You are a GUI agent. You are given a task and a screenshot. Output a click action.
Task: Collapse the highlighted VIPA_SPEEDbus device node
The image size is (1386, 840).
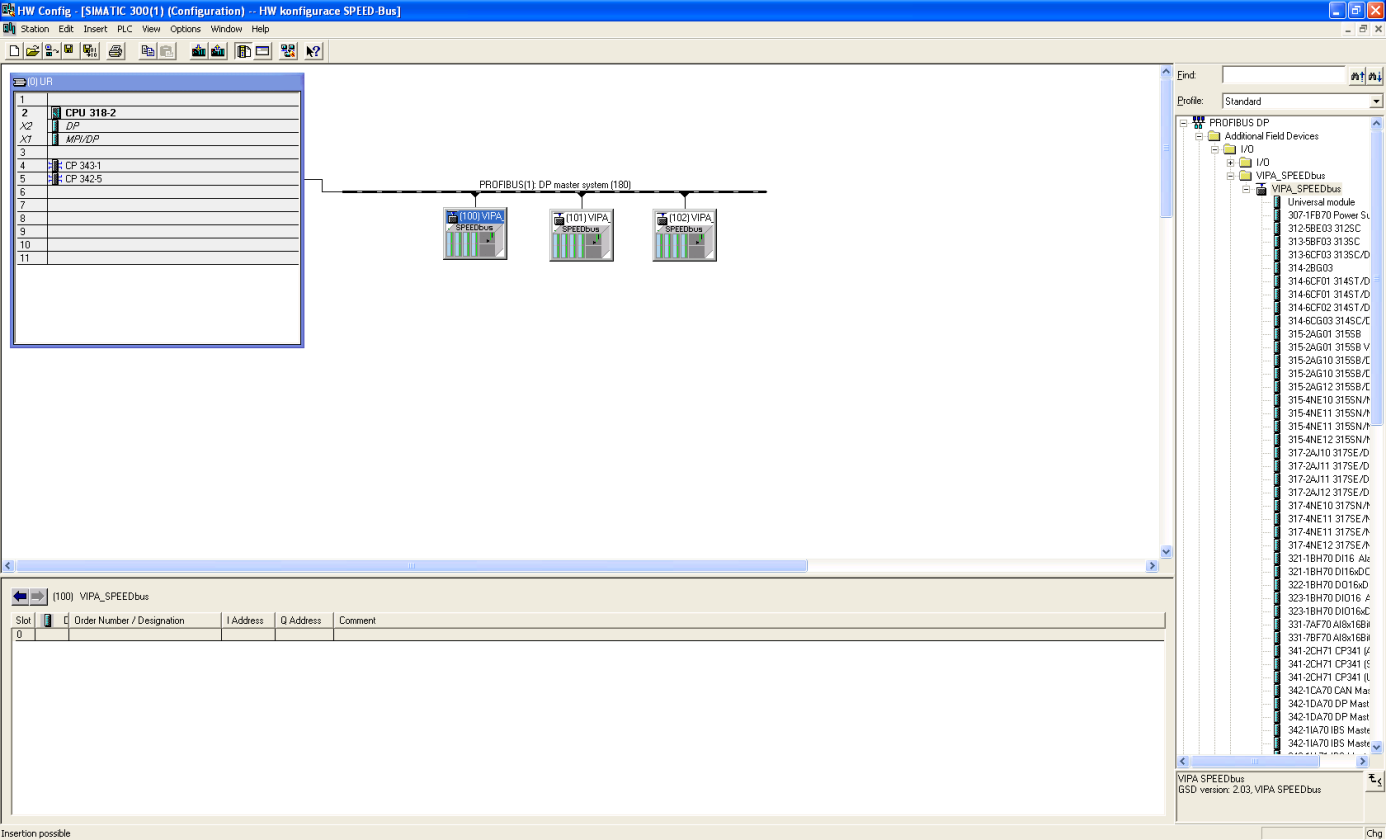tap(1247, 189)
